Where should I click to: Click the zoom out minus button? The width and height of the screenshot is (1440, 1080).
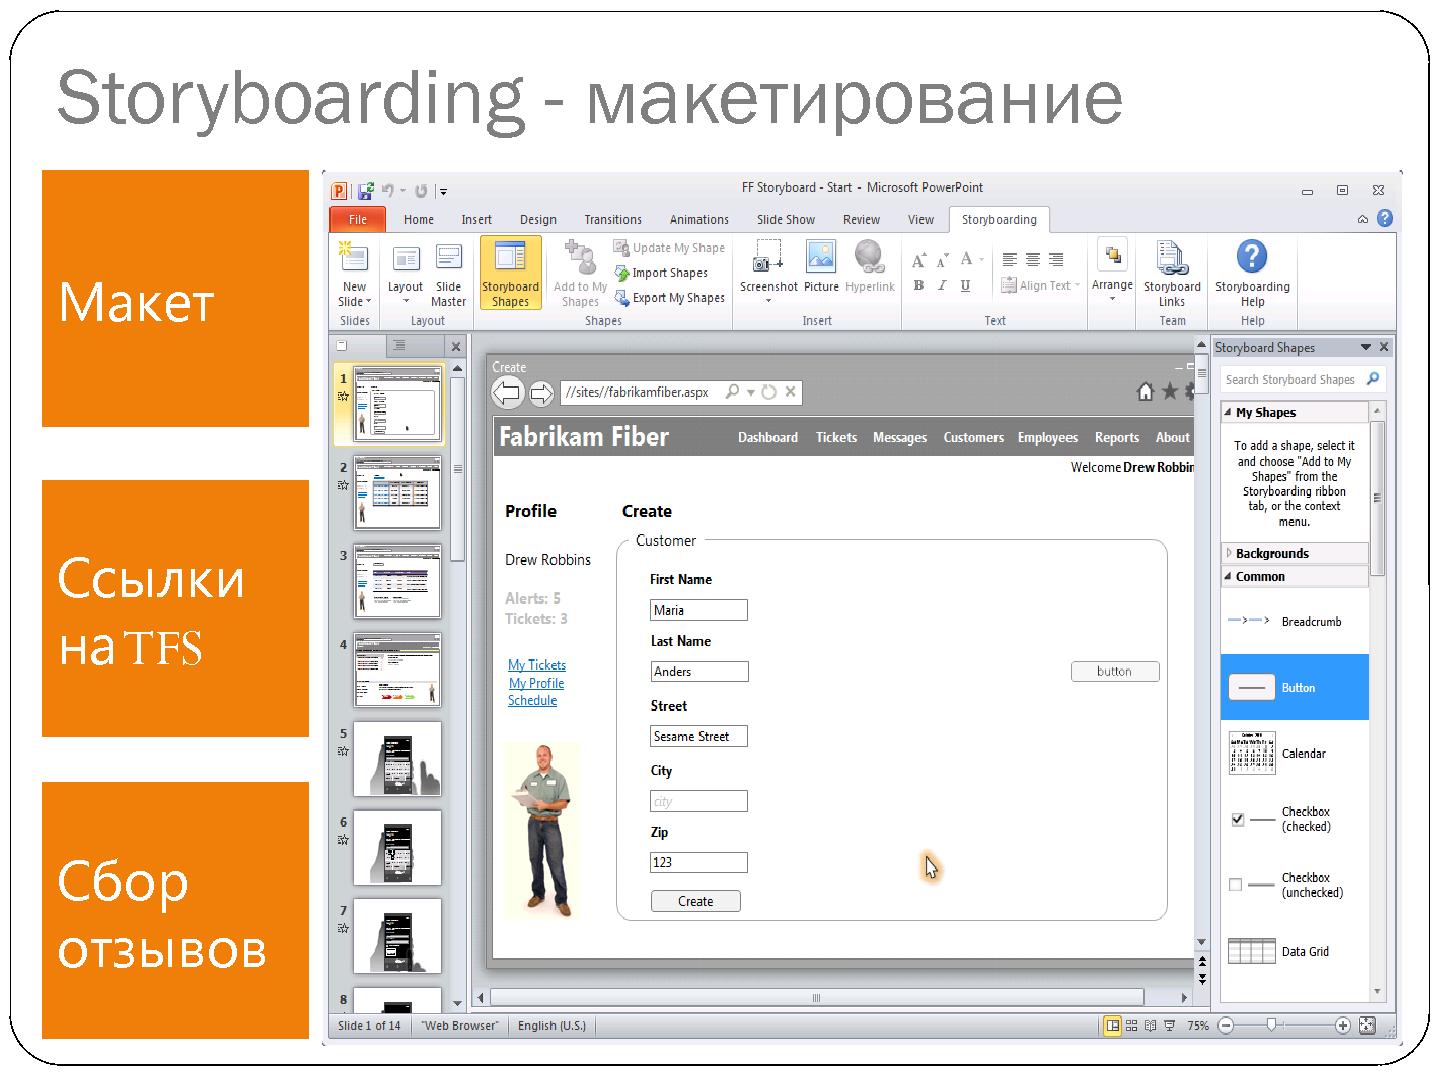[1226, 1025]
